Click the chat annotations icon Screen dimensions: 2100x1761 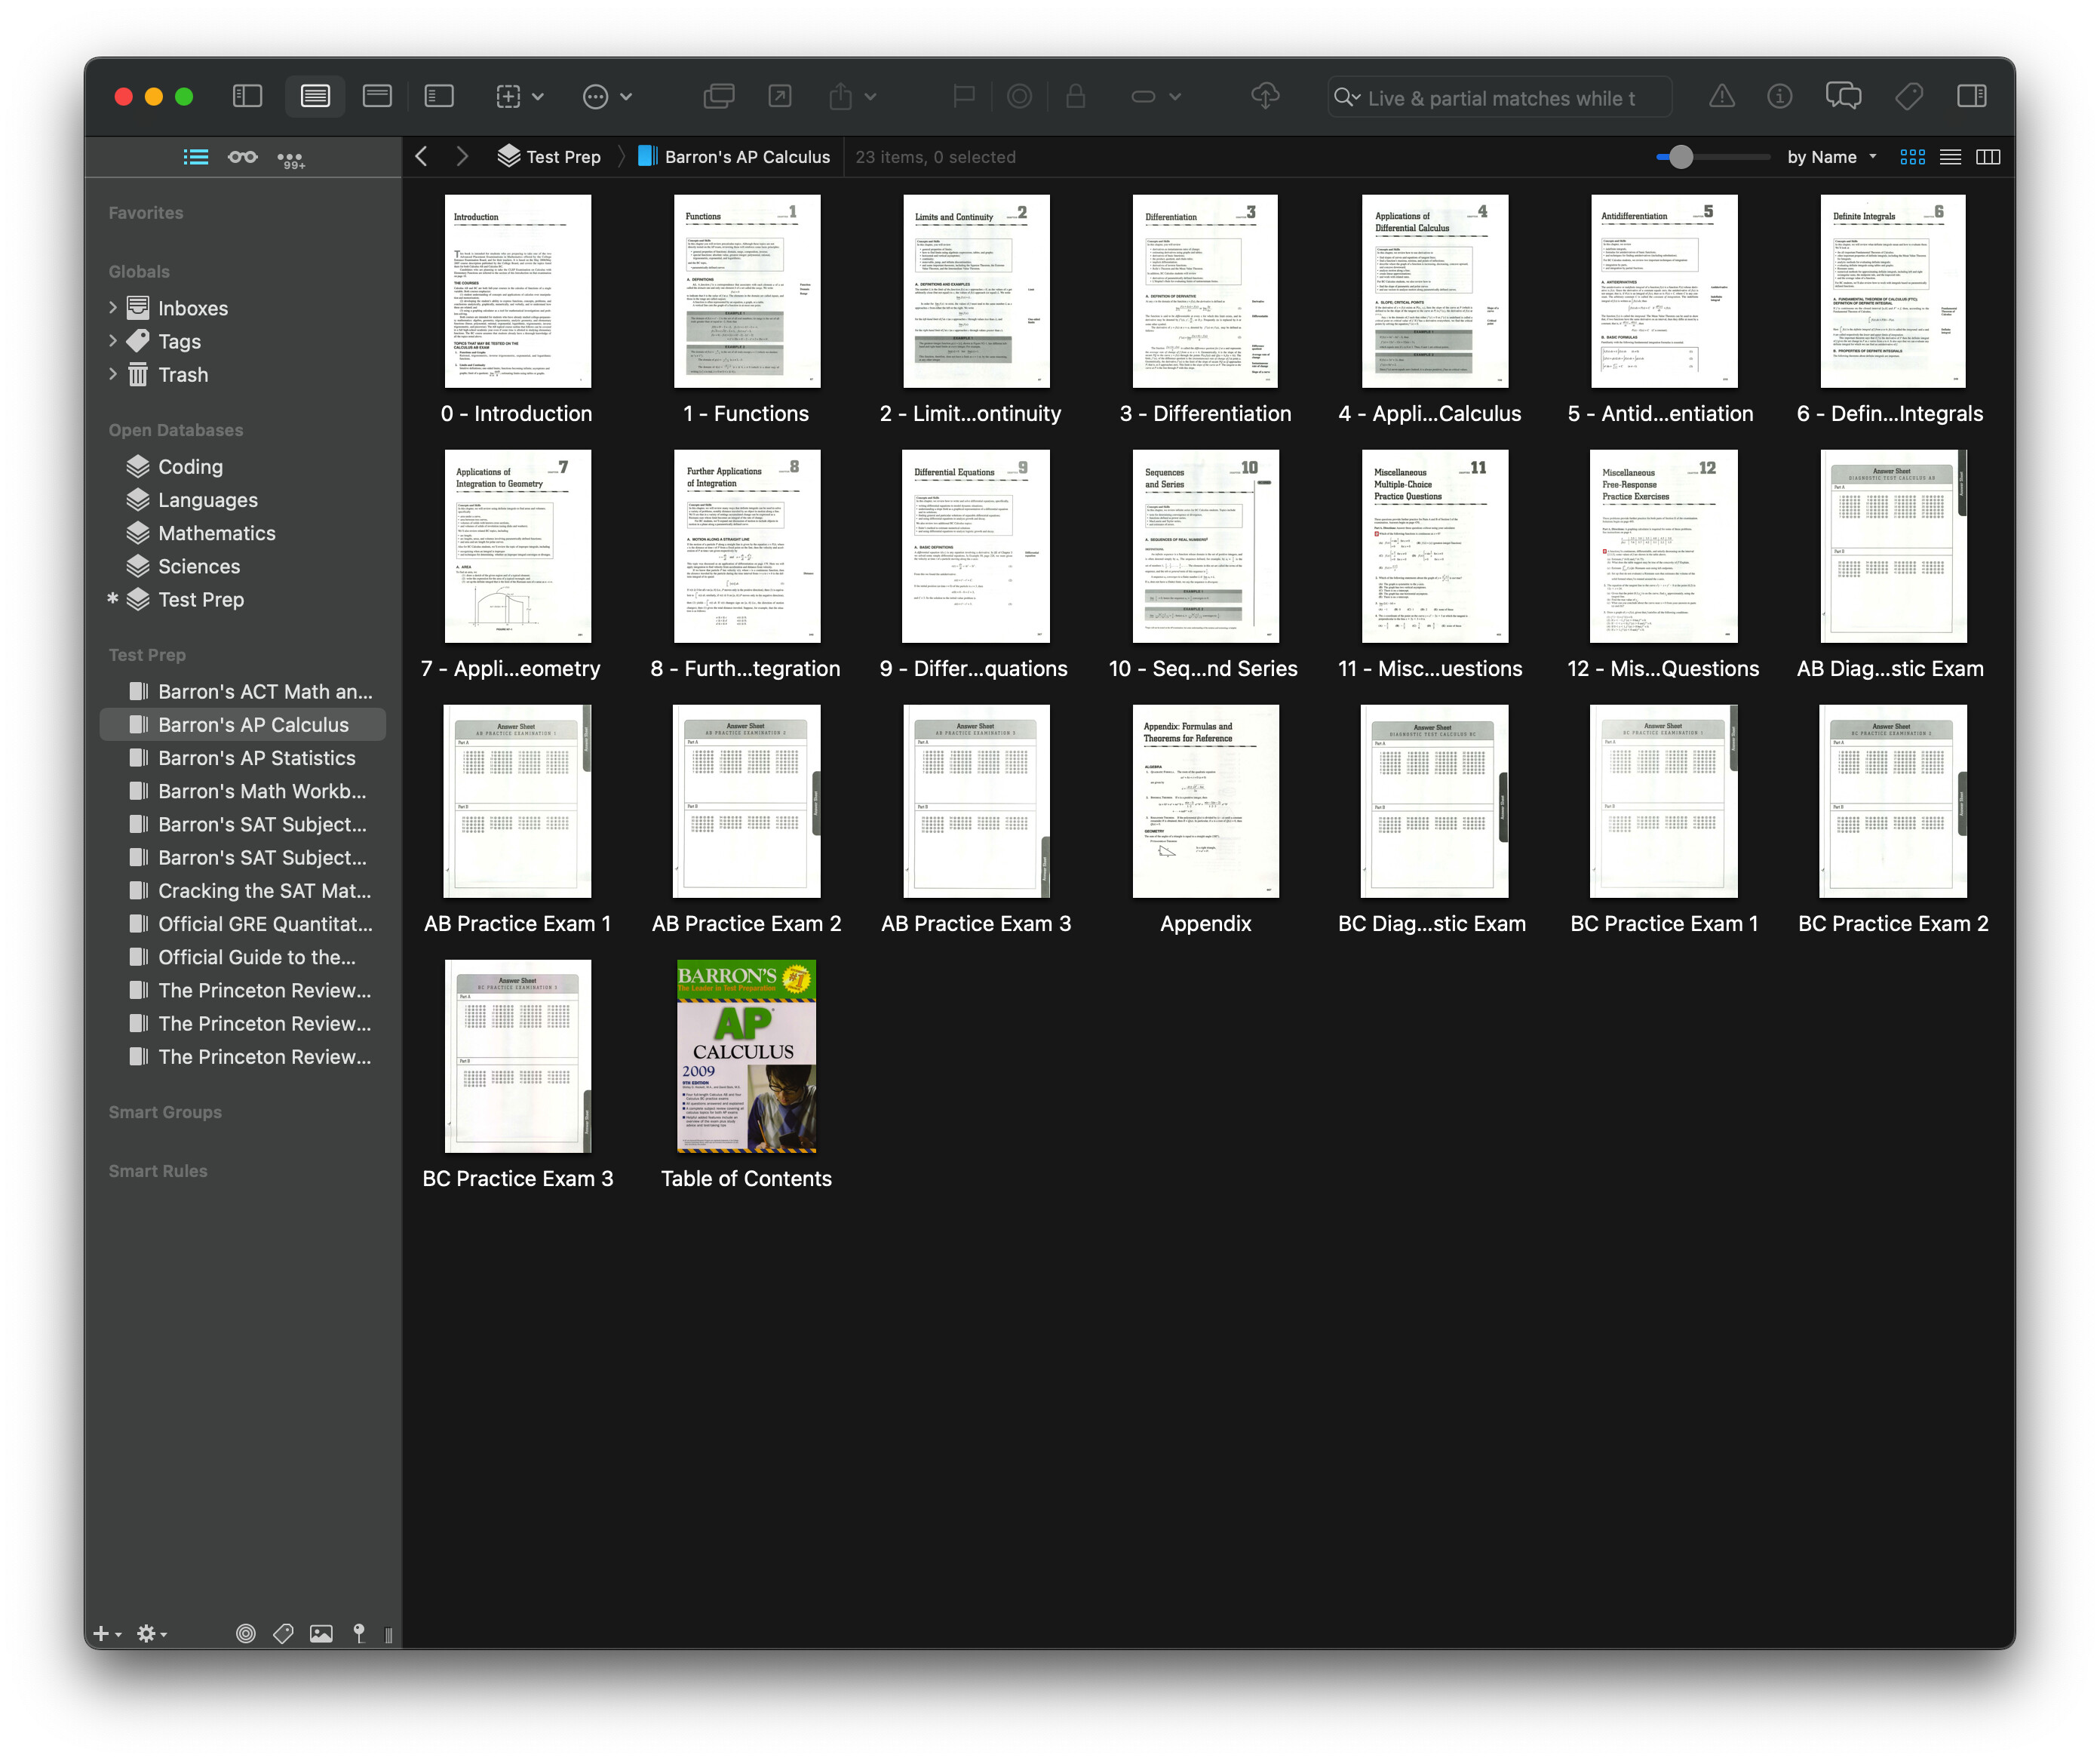pyautogui.click(x=1842, y=96)
